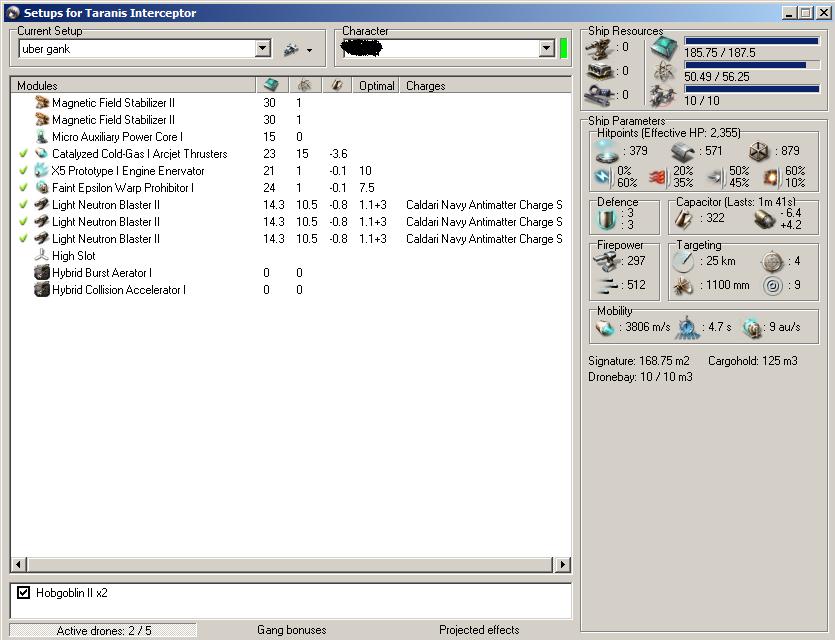This screenshot has width=835, height=640.
Task: Expand the small arrow beside ship icon
Action: 309,51
